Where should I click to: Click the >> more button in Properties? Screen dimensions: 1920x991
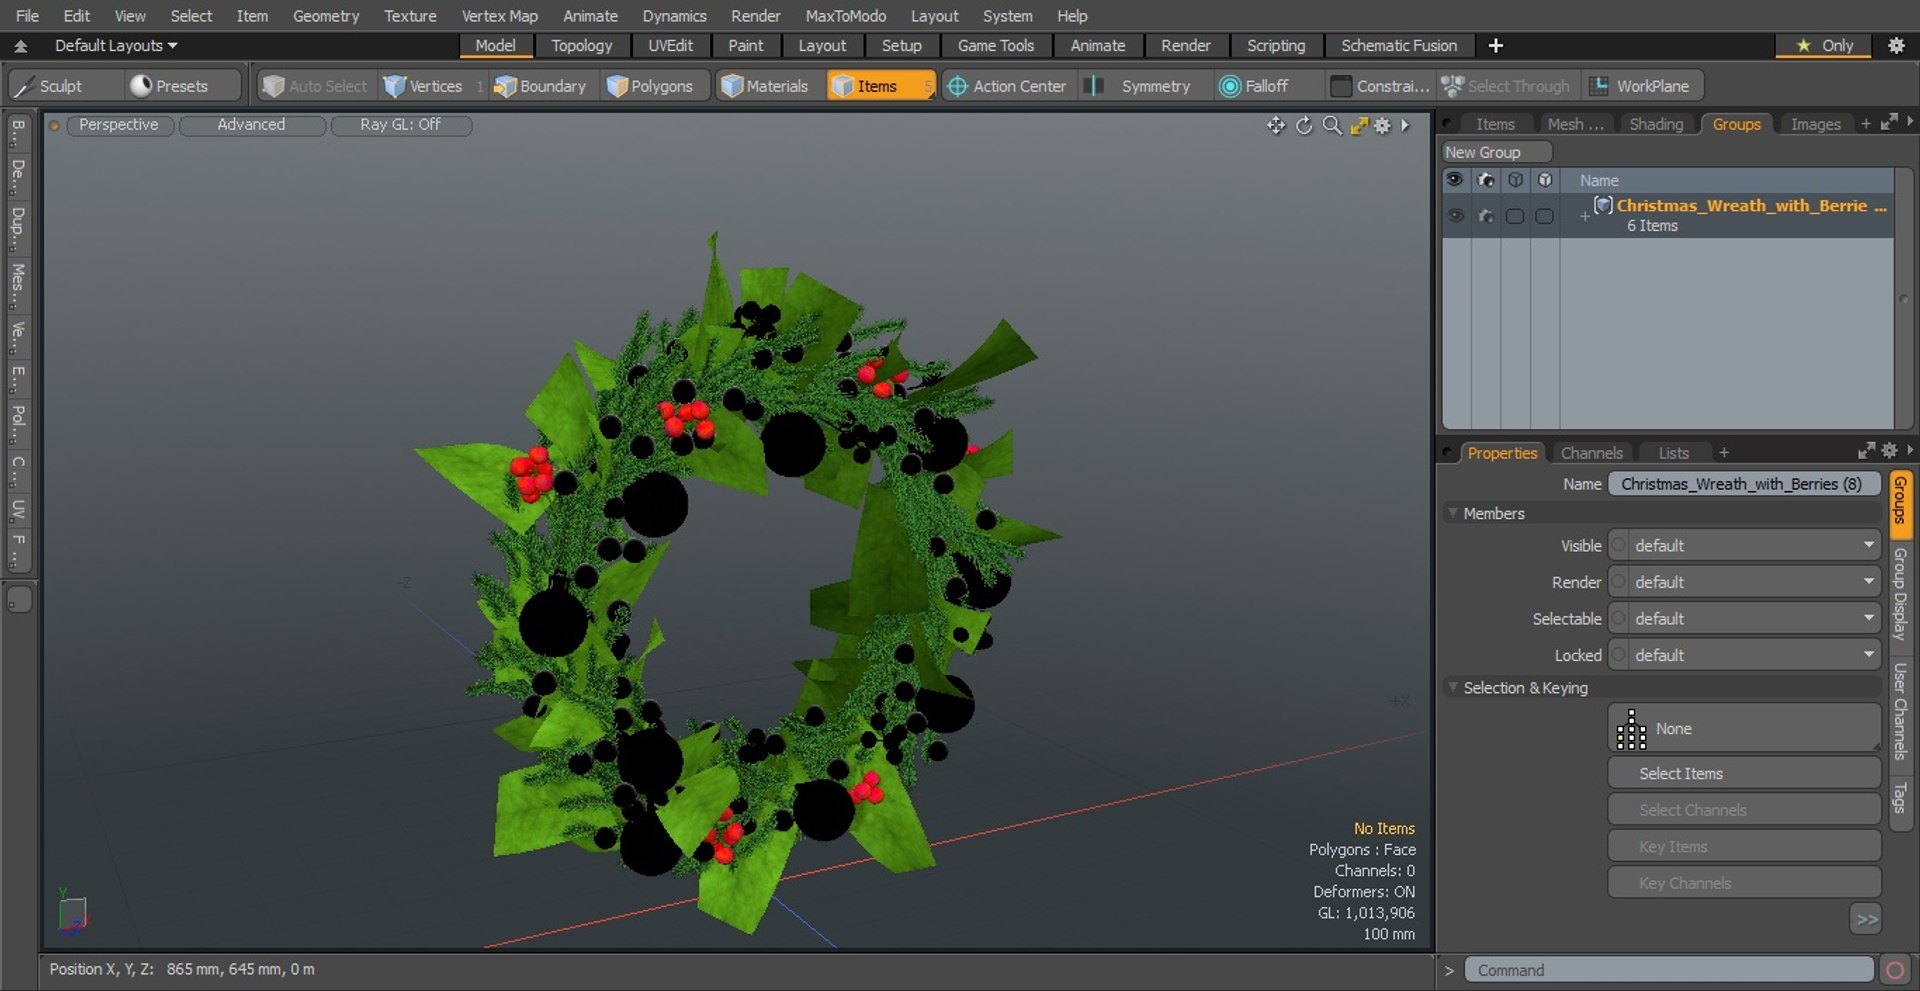(1866, 919)
